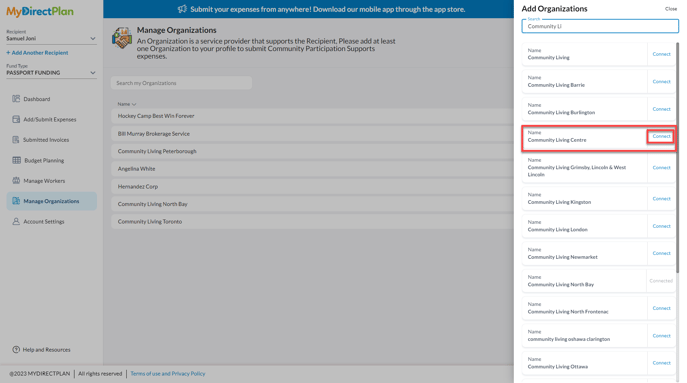687x383 pixels.
Task: Click Community Living Barrie name in results
Action: point(556,85)
